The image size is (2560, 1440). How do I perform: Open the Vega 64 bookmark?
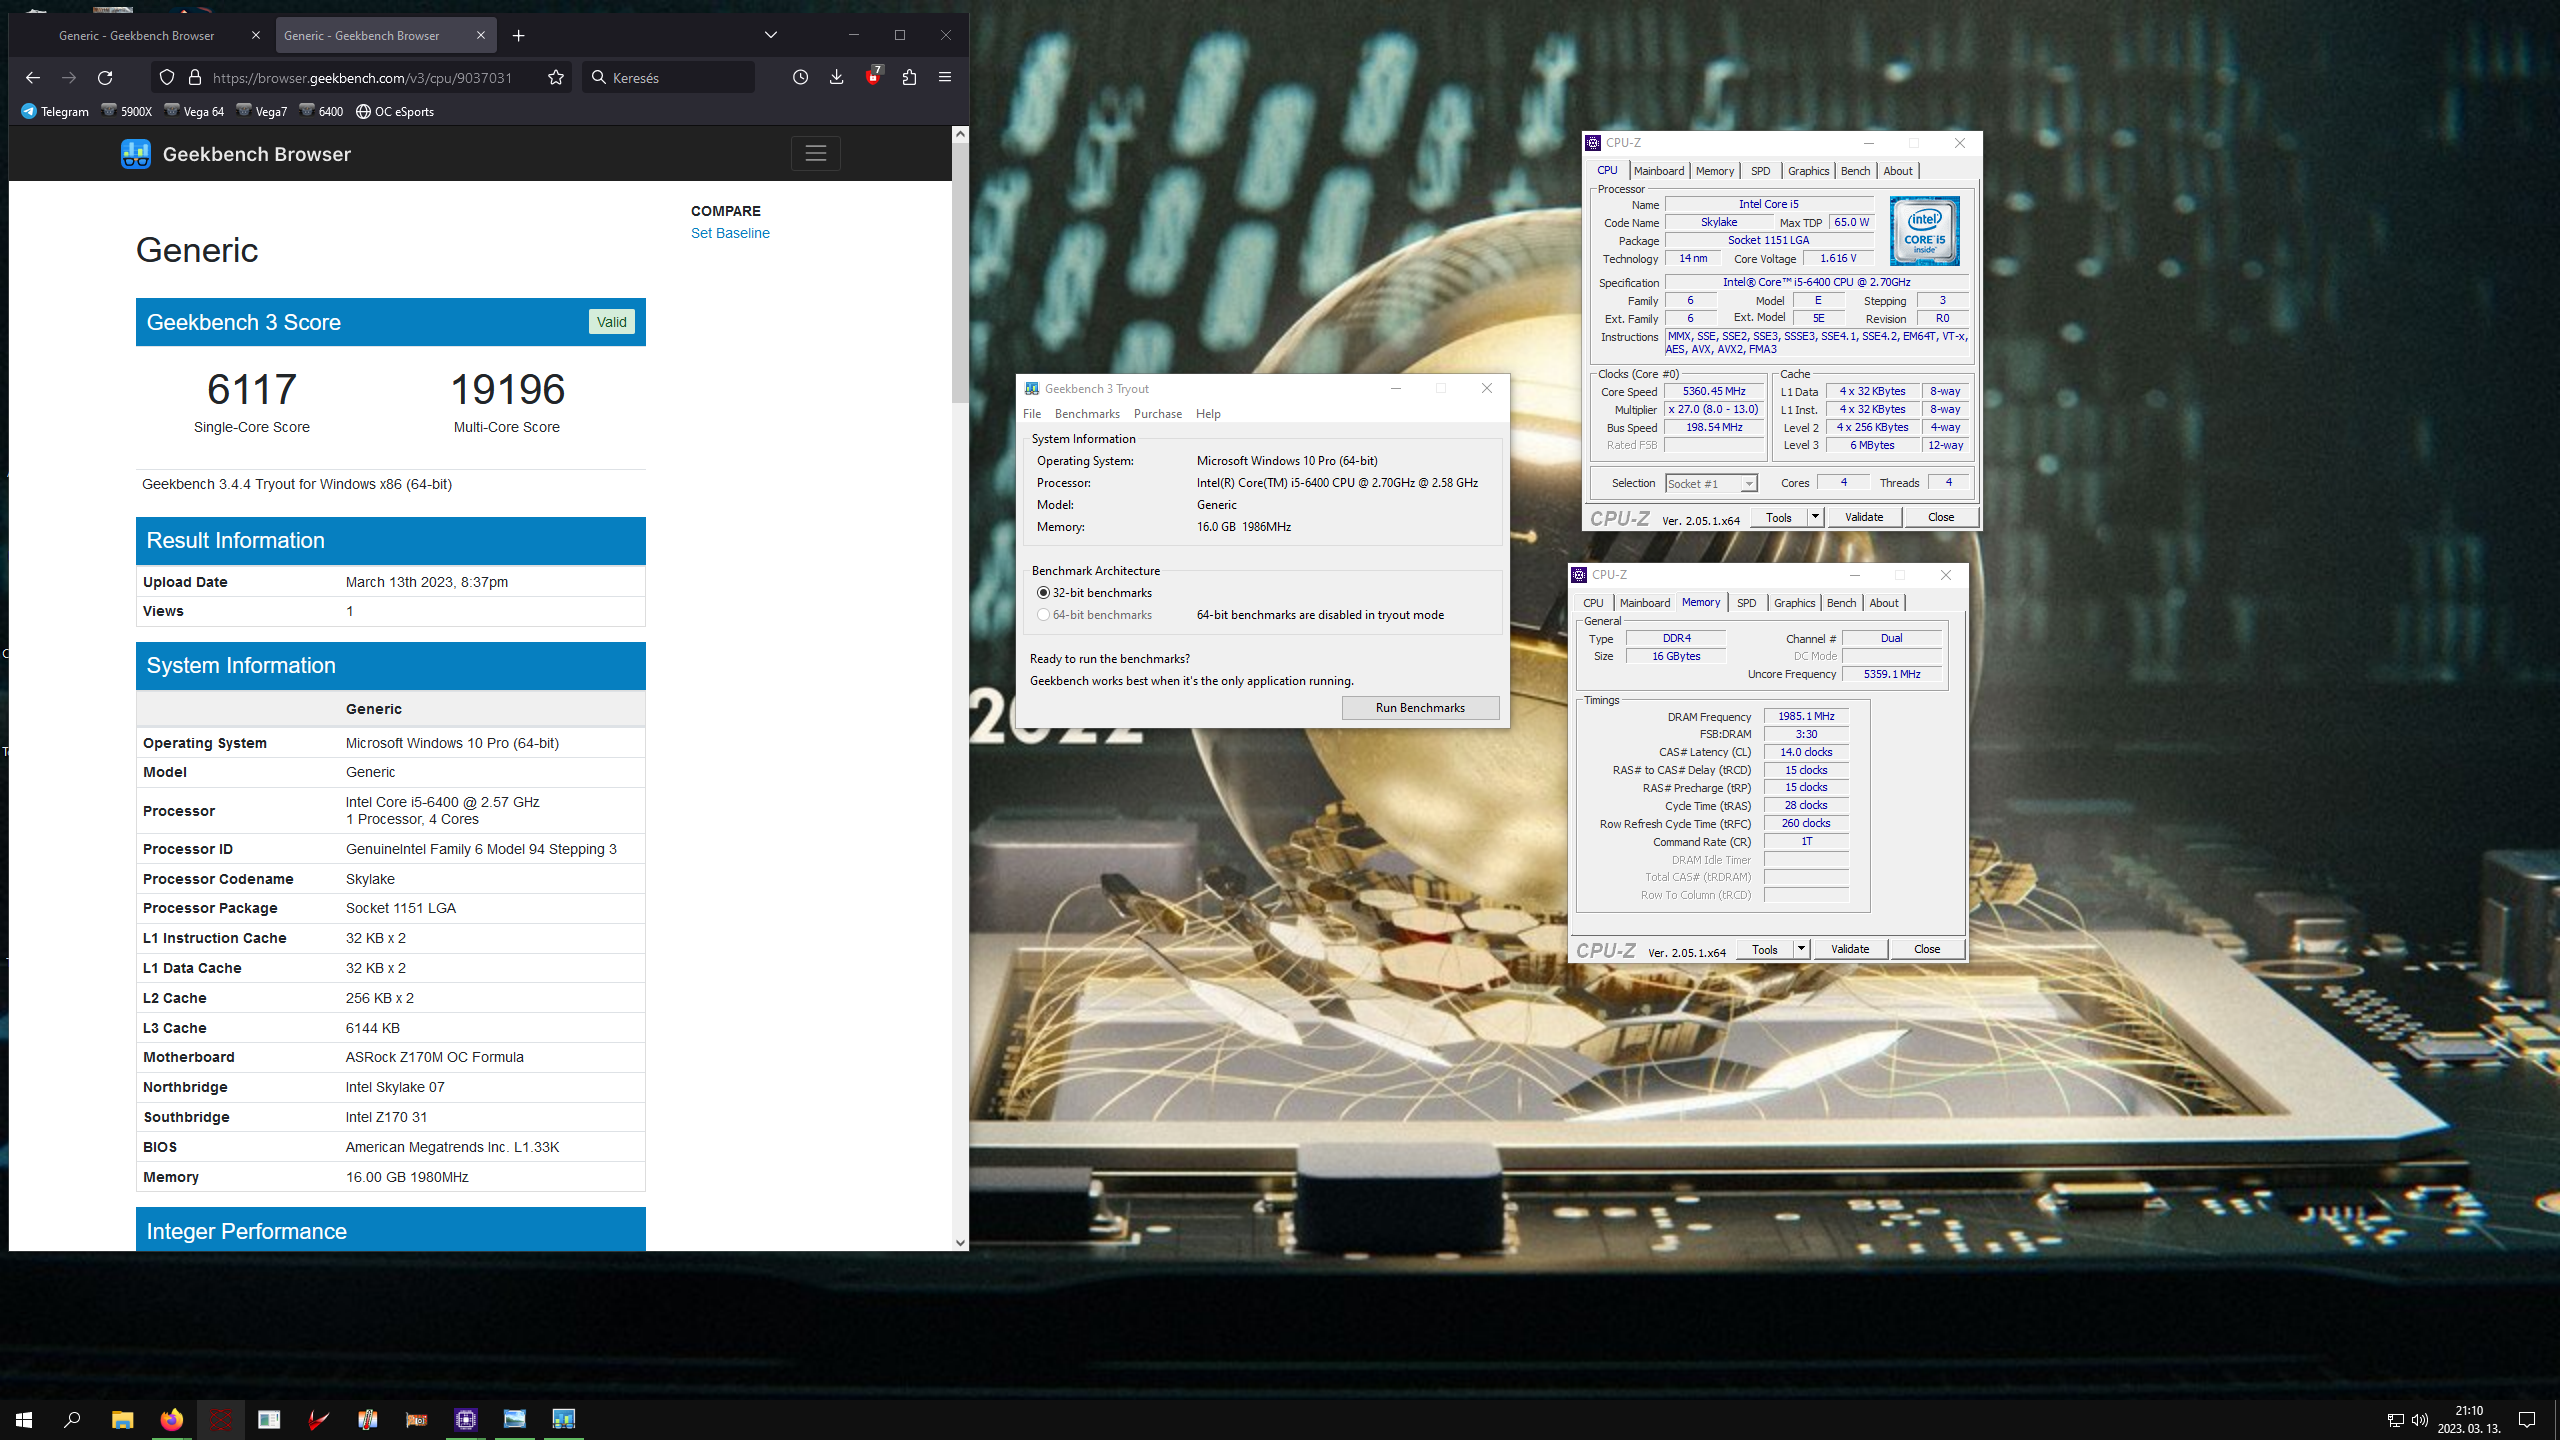[194, 111]
